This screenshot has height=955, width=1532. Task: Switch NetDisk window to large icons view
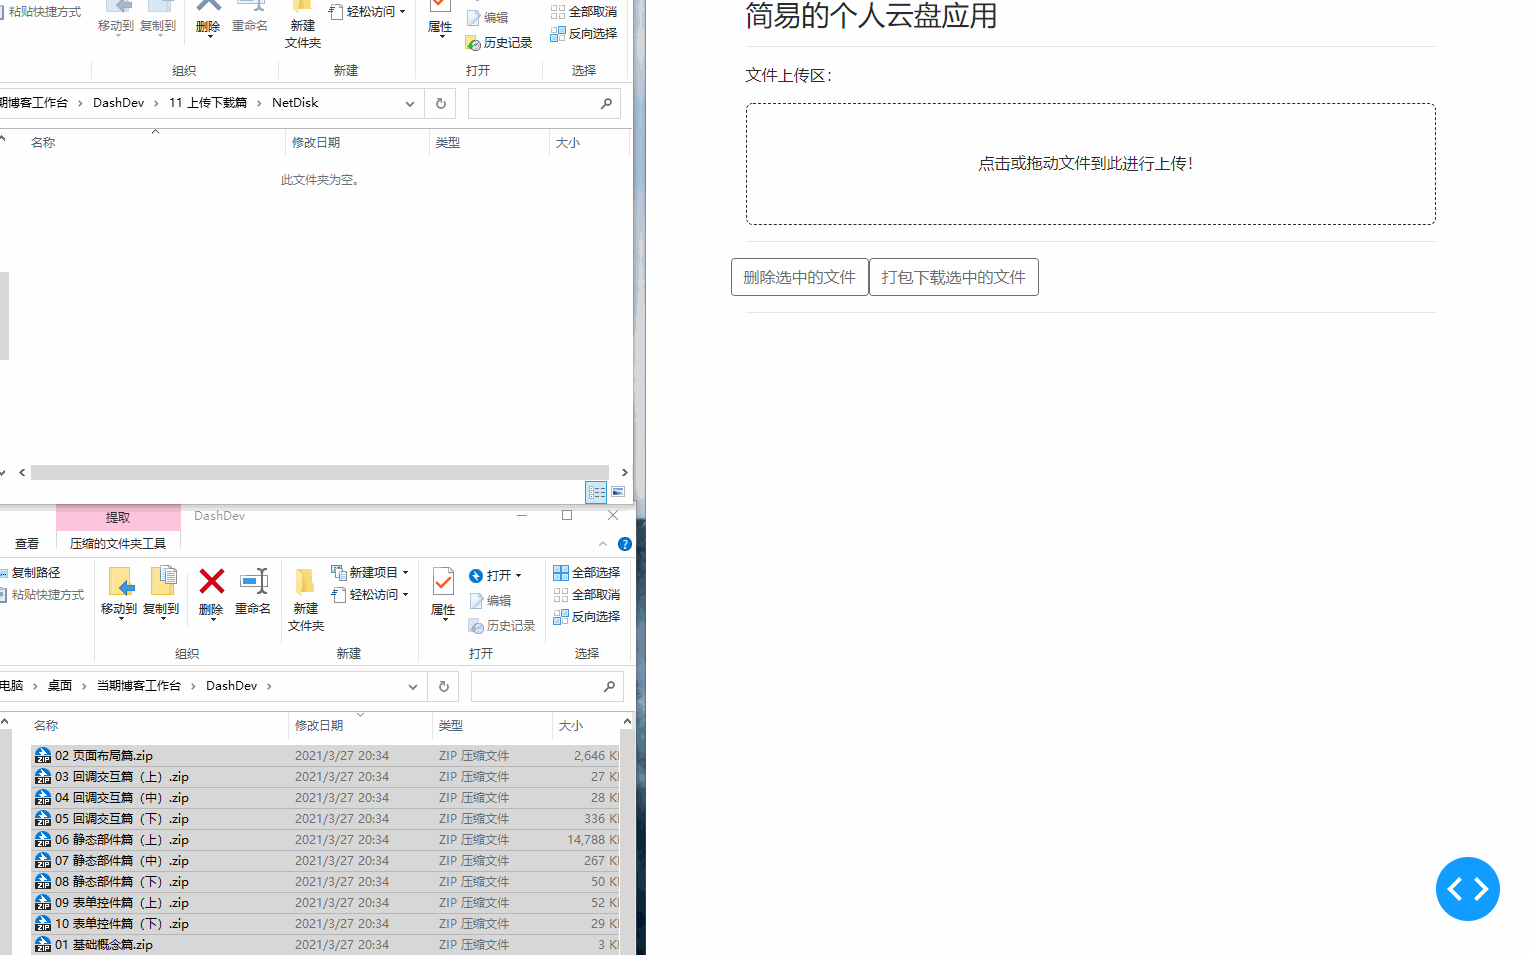coord(618,492)
